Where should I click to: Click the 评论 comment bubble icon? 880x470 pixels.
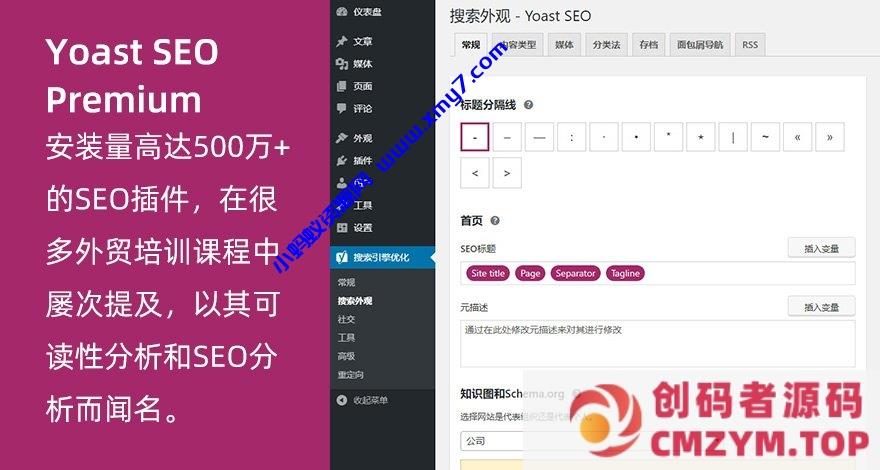pyautogui.click(x=342, y=108)
